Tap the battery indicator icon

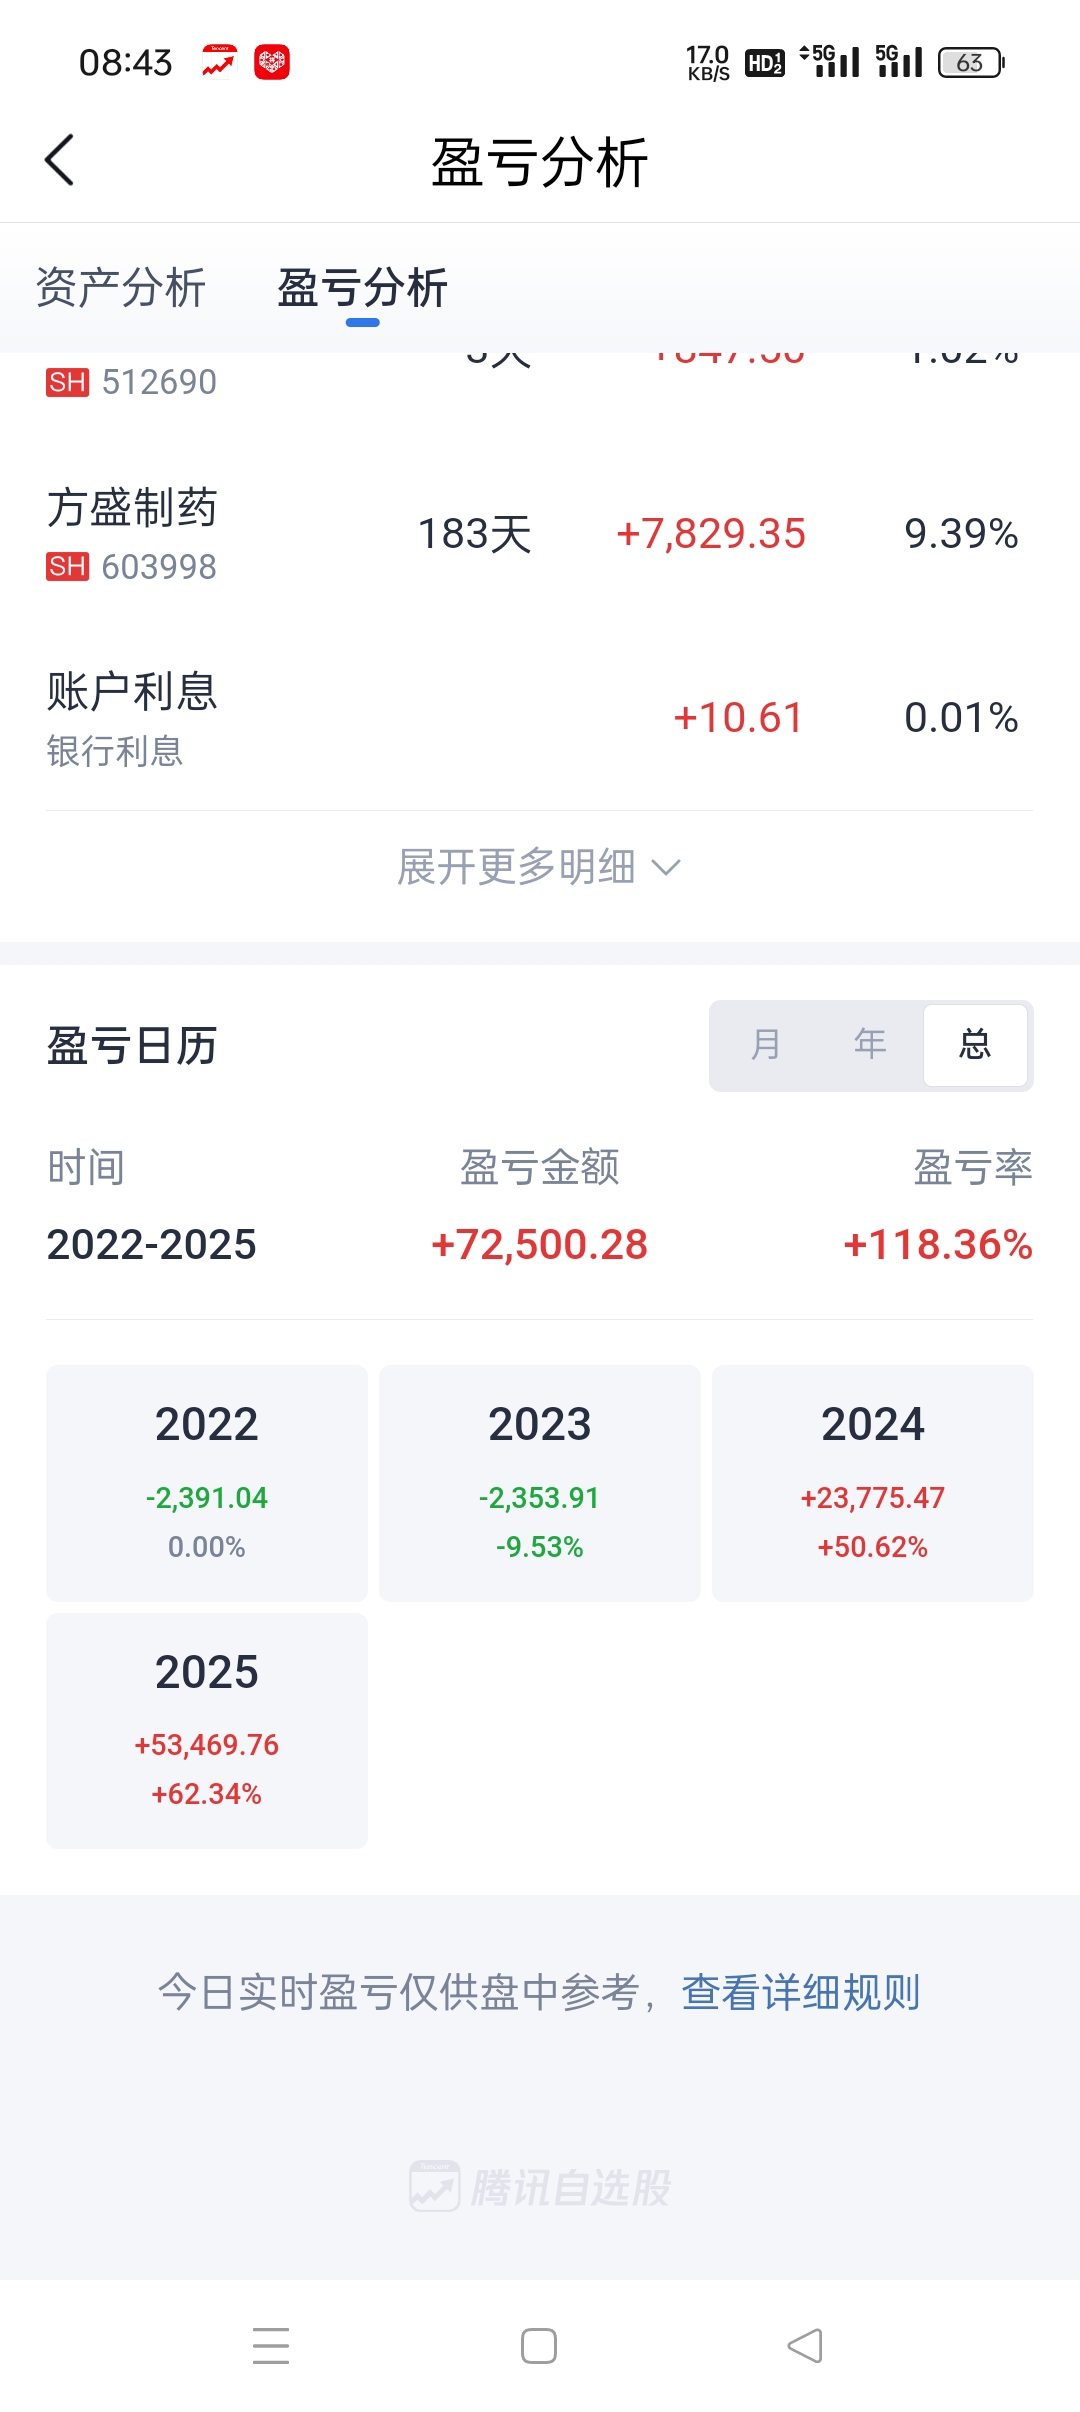pyautogui.click(x=970, y=63)
